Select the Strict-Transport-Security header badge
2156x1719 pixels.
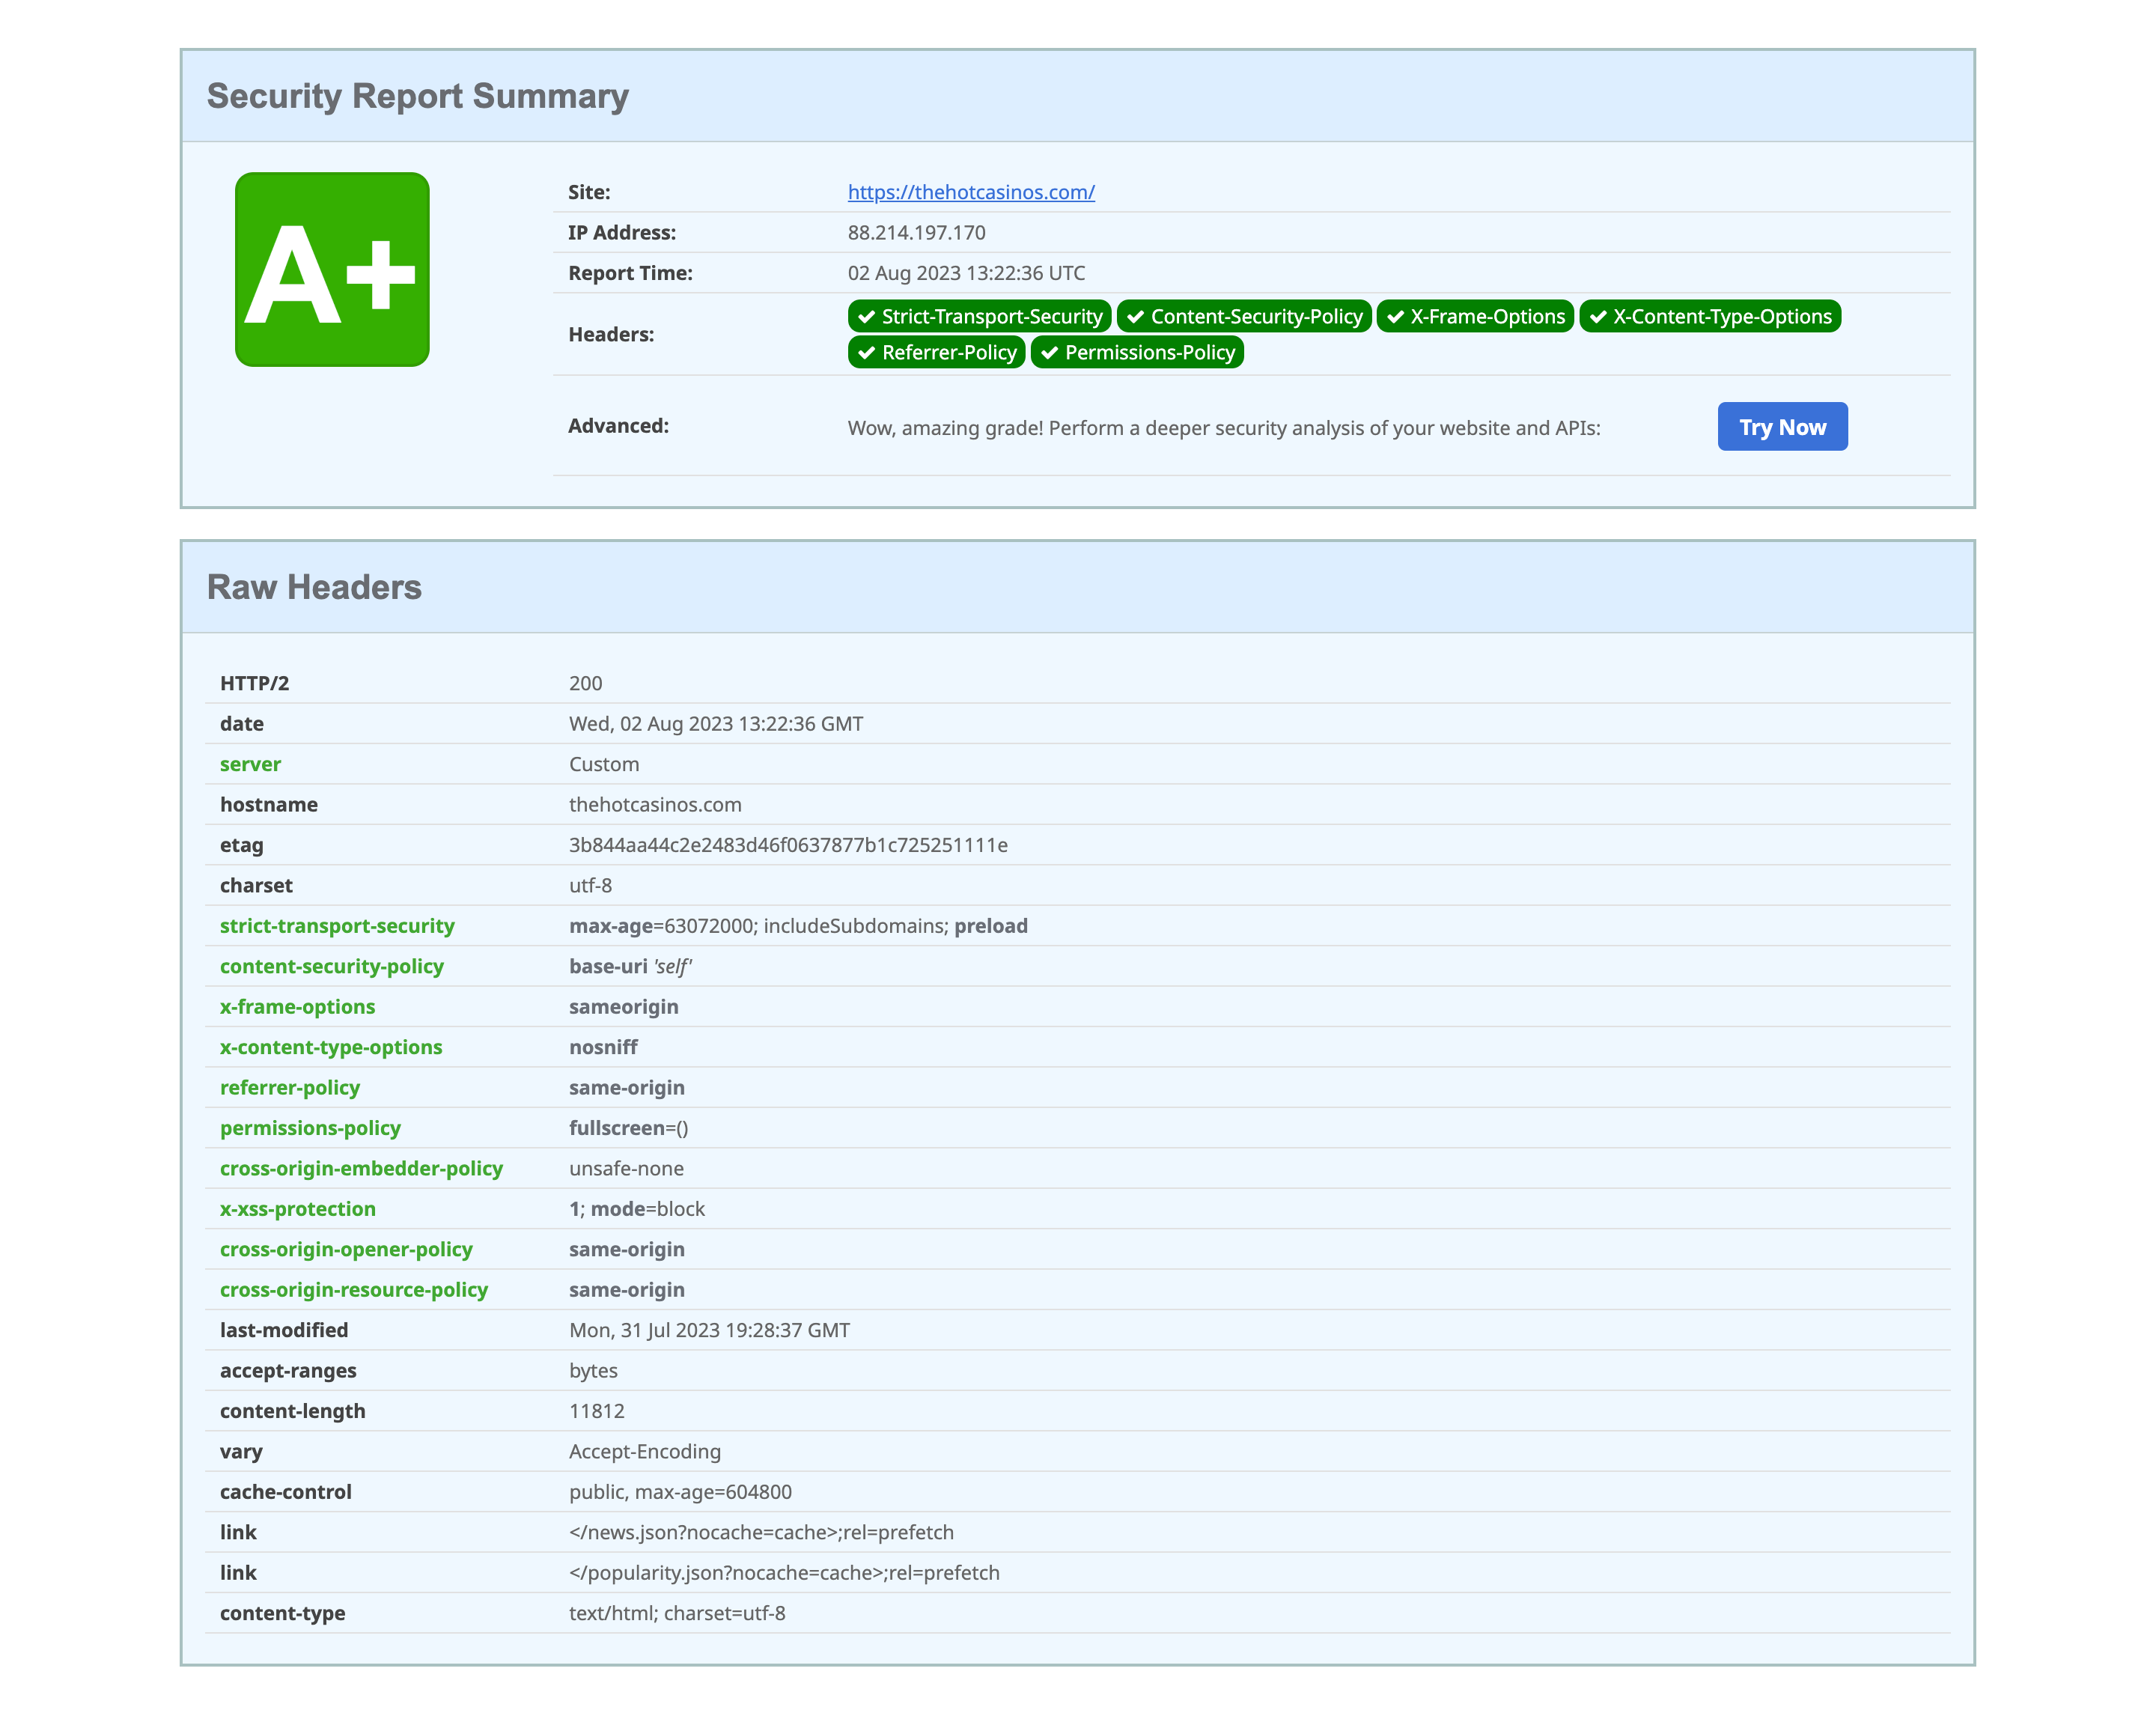point(979,316)
